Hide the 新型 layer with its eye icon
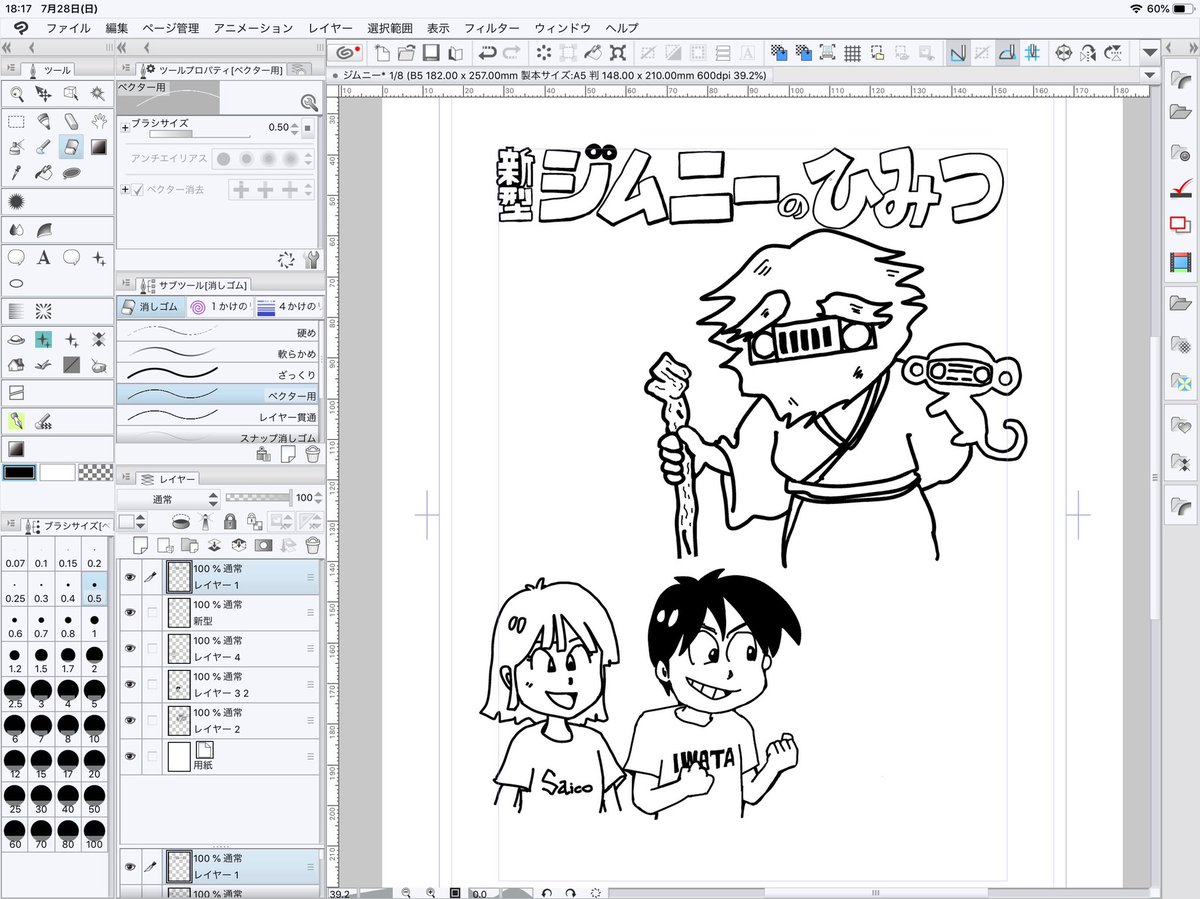This screenshot has width=1200, height=899. 129,612
